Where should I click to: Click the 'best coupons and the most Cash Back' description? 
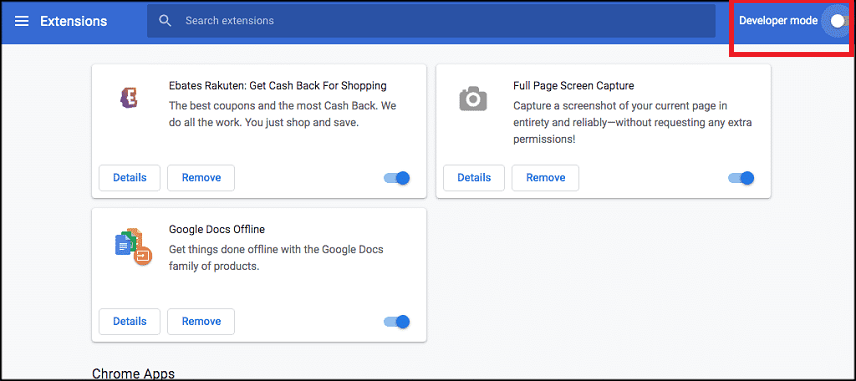(x=283, y=114)
